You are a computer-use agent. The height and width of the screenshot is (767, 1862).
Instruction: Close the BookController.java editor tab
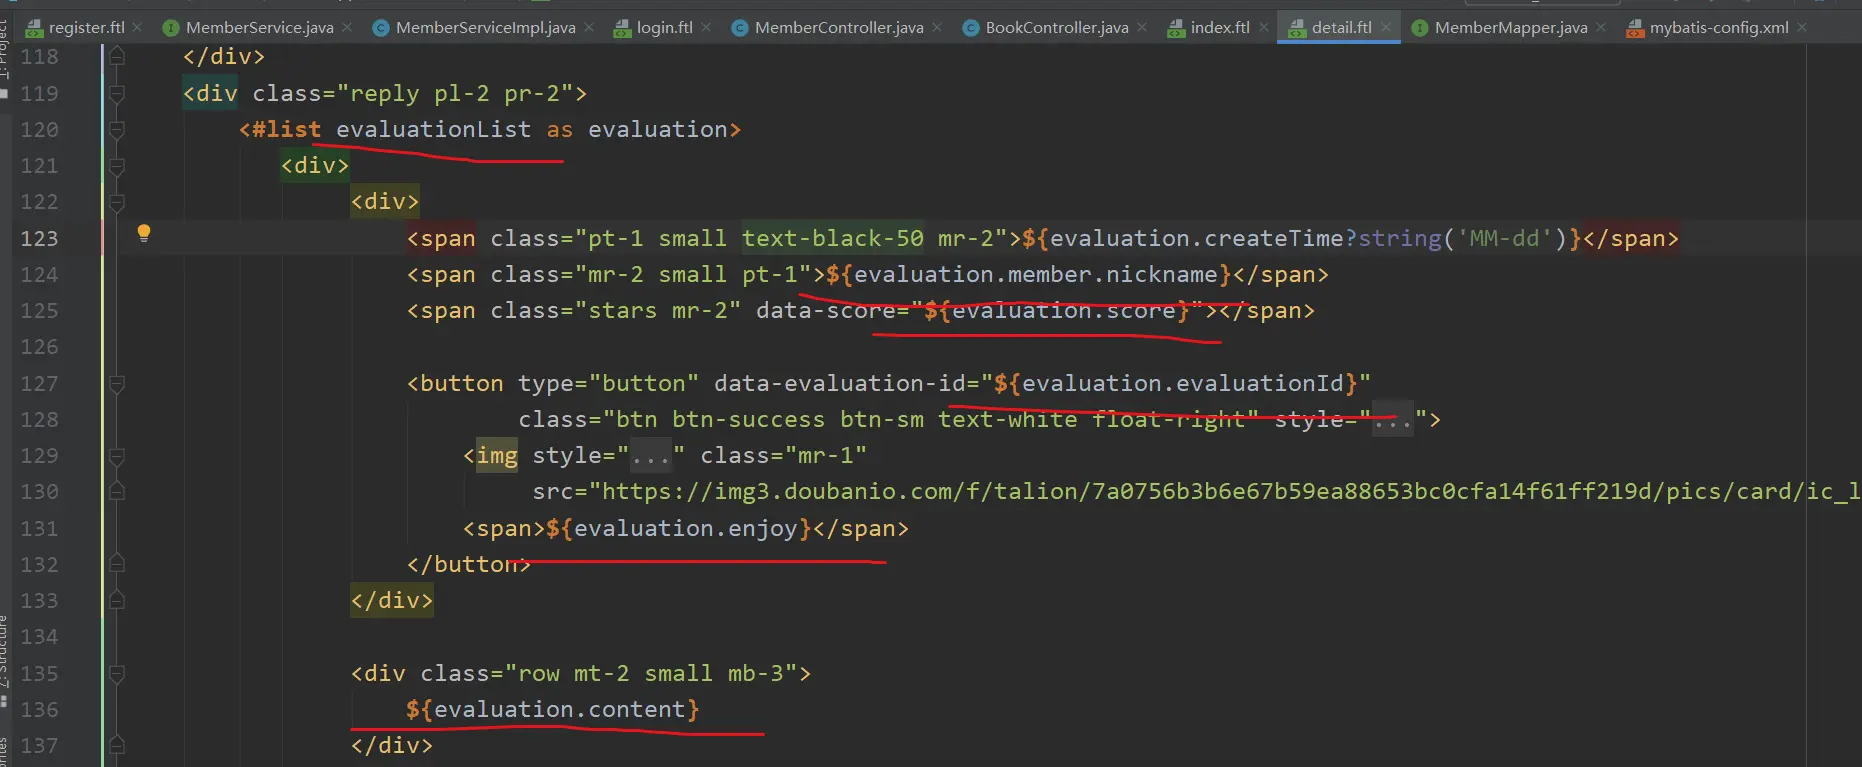click(x=1142, y=27)
